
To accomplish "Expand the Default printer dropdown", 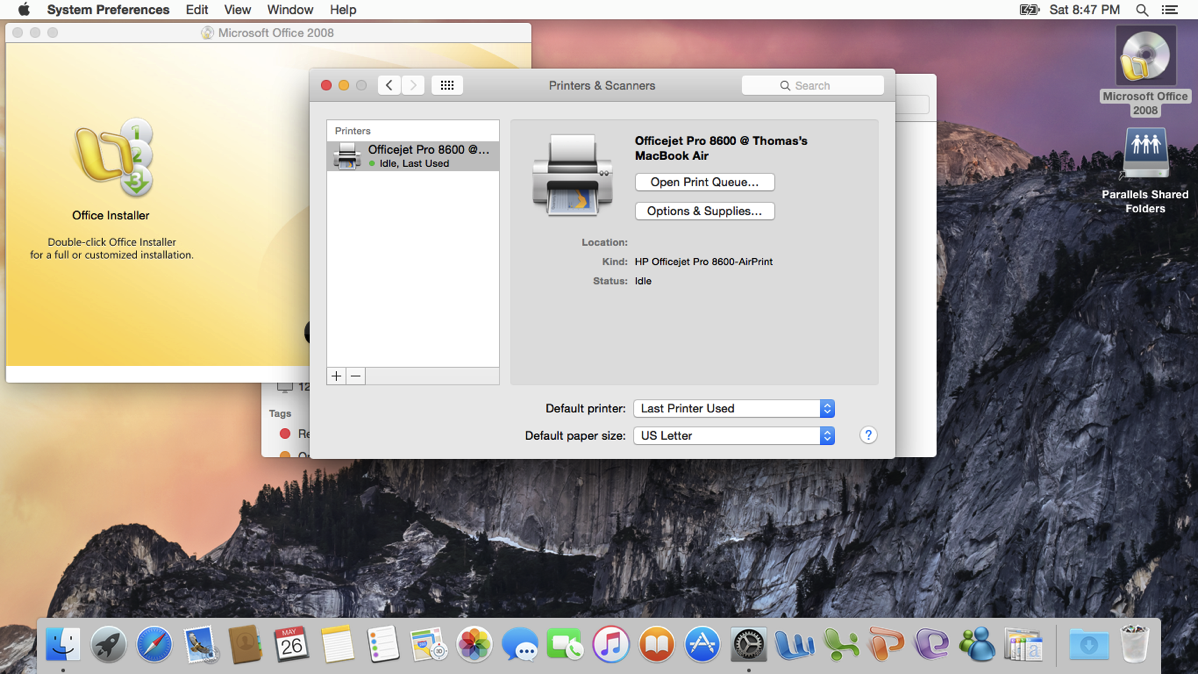I will tap(733, 408).
